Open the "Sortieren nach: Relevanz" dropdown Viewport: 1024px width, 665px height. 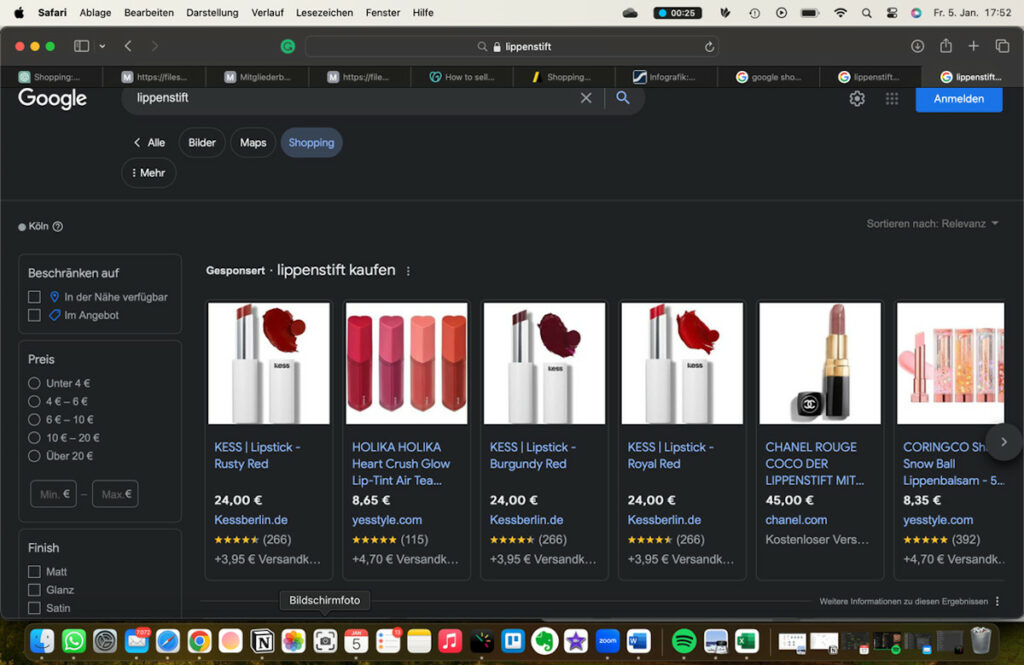click(932, 223)
